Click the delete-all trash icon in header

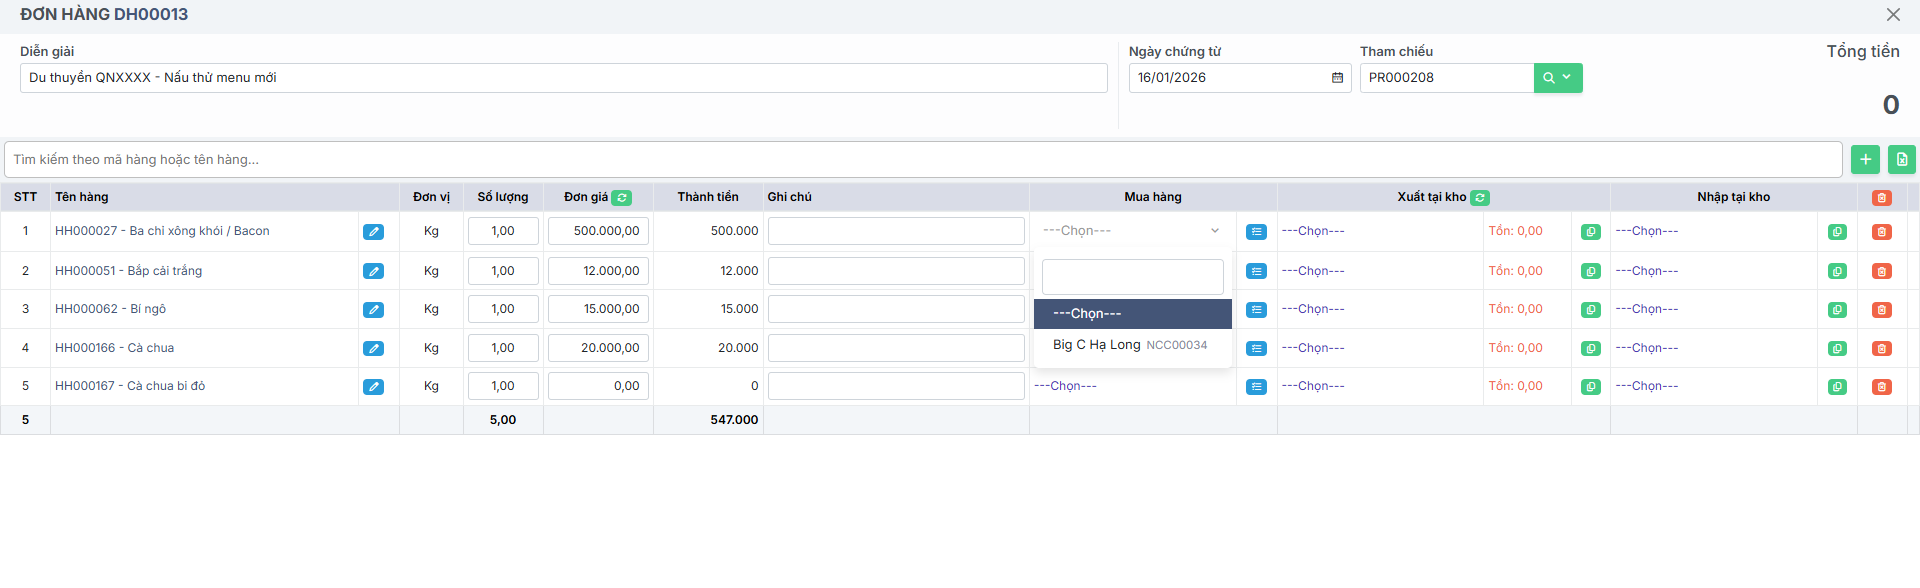(1881, 198)
